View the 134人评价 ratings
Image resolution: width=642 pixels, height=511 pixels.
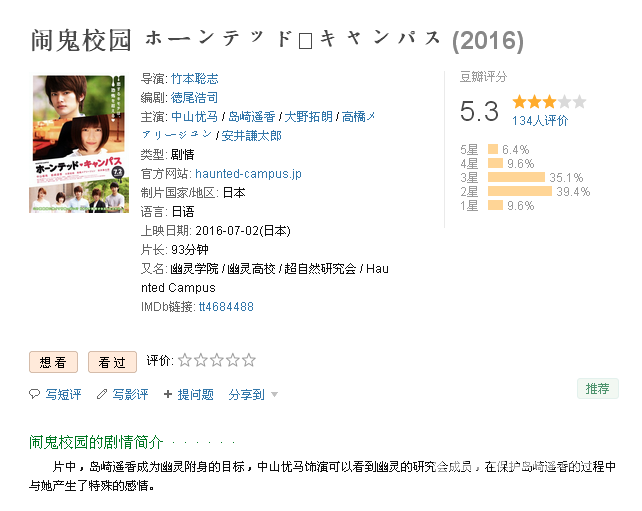[540, 121]
